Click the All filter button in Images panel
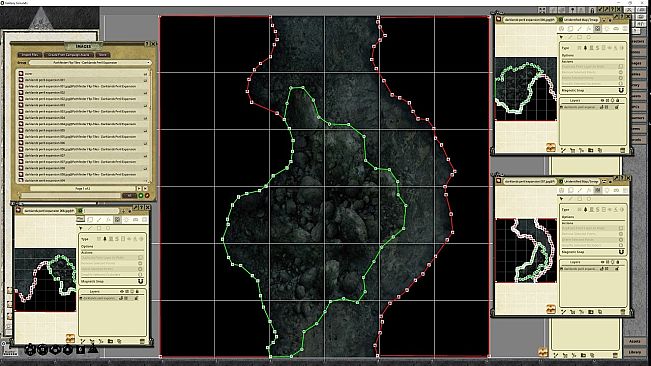651x366 pixels. click(x=130, y=195)
